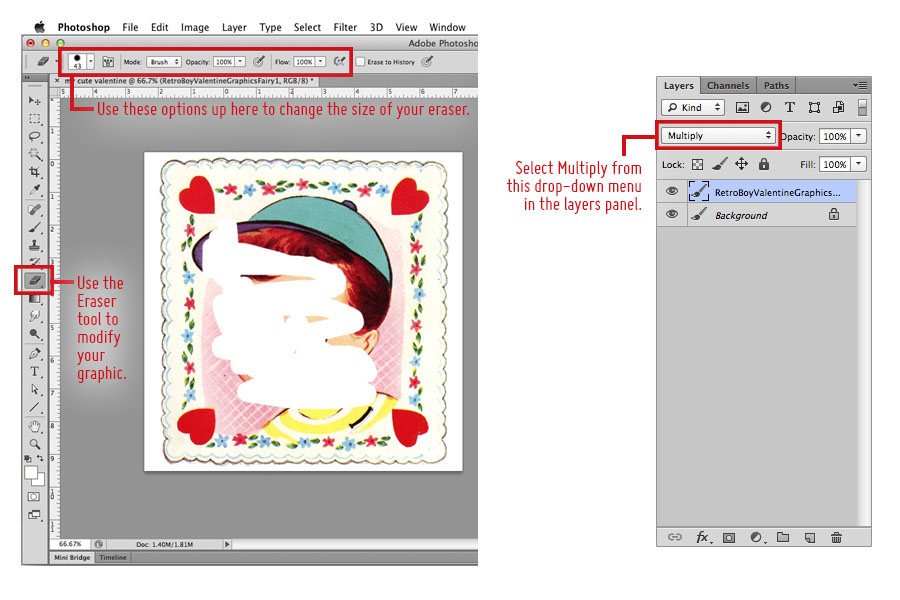
Task: Select the Lasso tool
Action: click(34, 137)
